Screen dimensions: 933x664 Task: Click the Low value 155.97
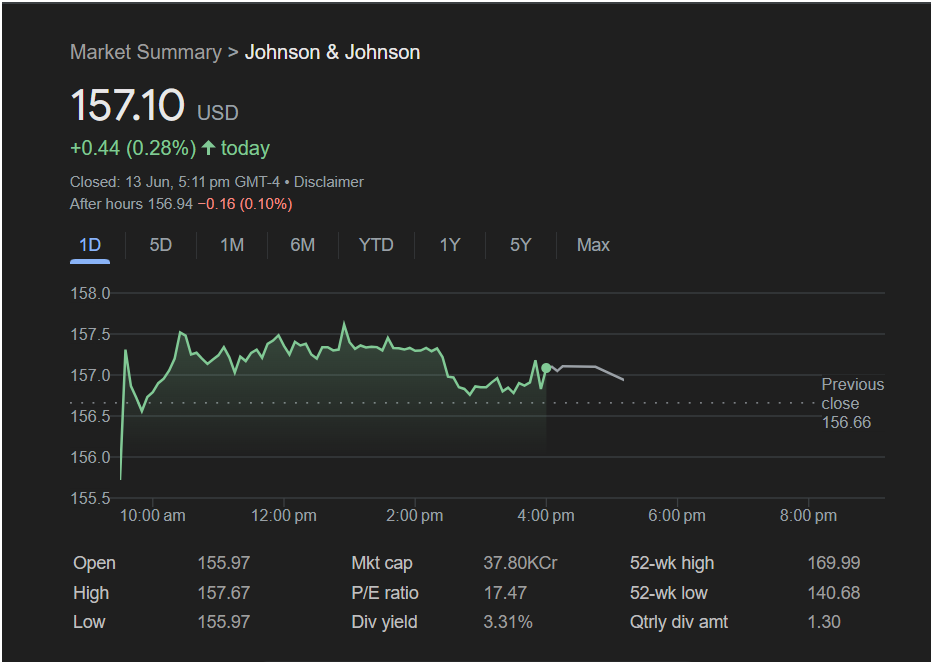[x=224, y=622]
